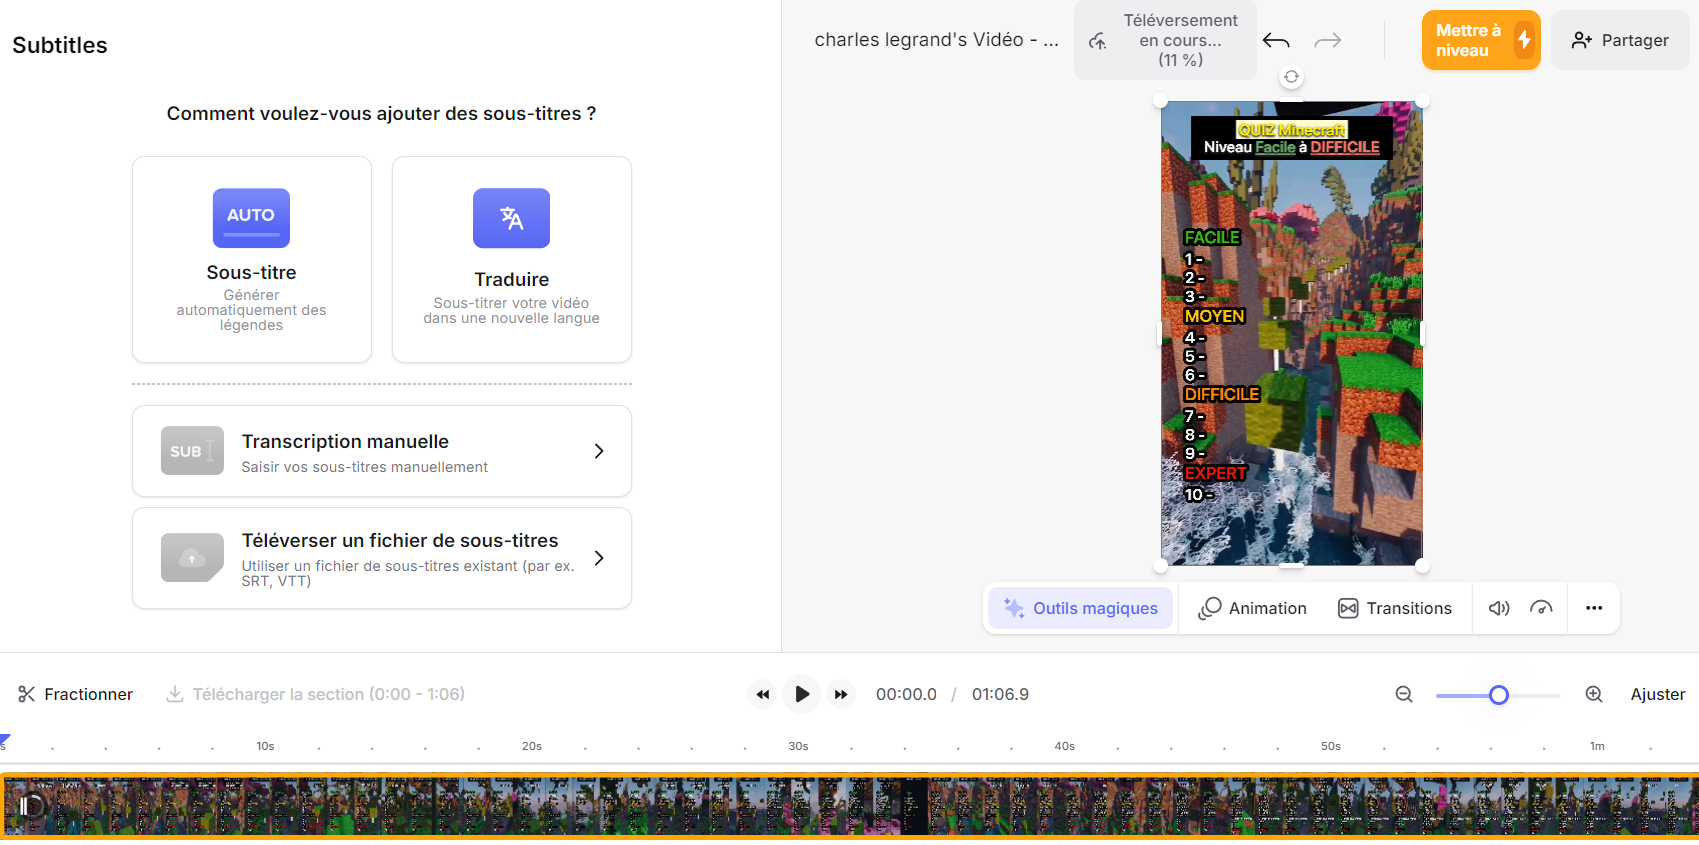The image size is (1699, 845).
Task: Click the translate language icon
Action: point(511,218)
